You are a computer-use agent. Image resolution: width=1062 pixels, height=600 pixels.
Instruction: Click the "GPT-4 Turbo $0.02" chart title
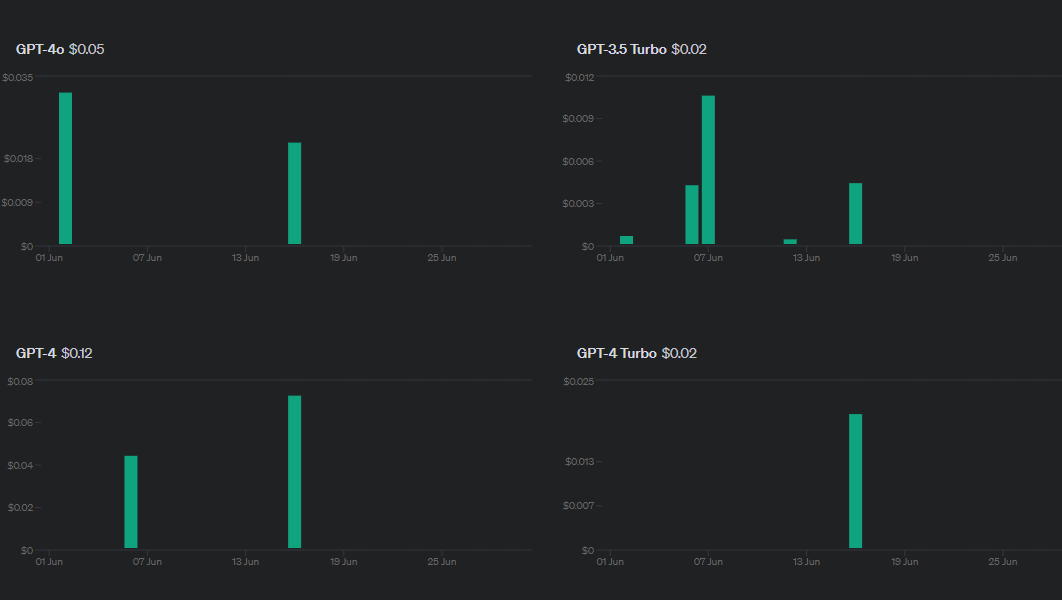[x=637, y=353]
